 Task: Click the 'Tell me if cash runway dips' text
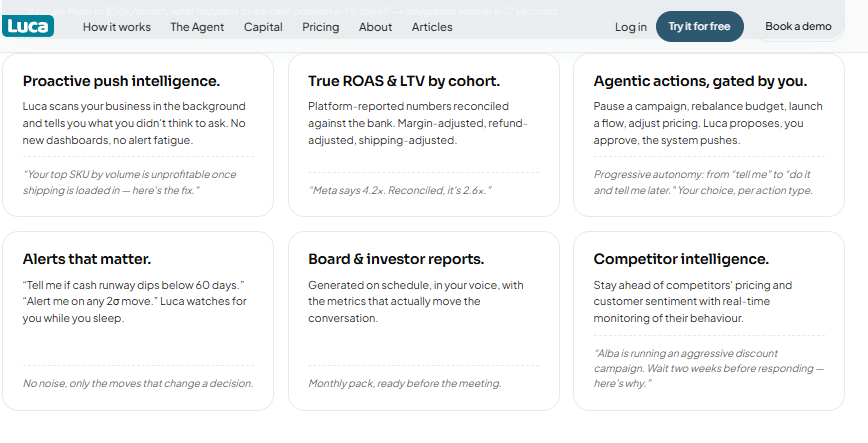(135, 302)
